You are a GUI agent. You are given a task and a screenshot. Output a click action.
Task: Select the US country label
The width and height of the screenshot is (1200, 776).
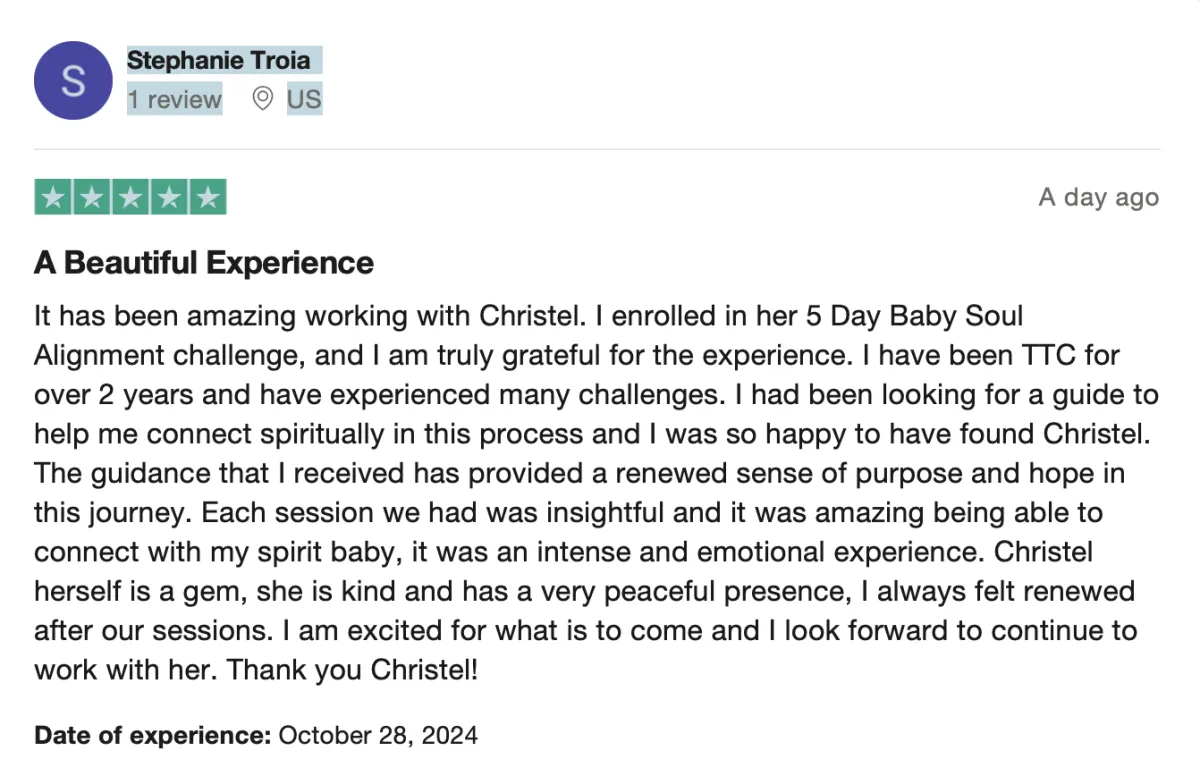tap(304, 99)
